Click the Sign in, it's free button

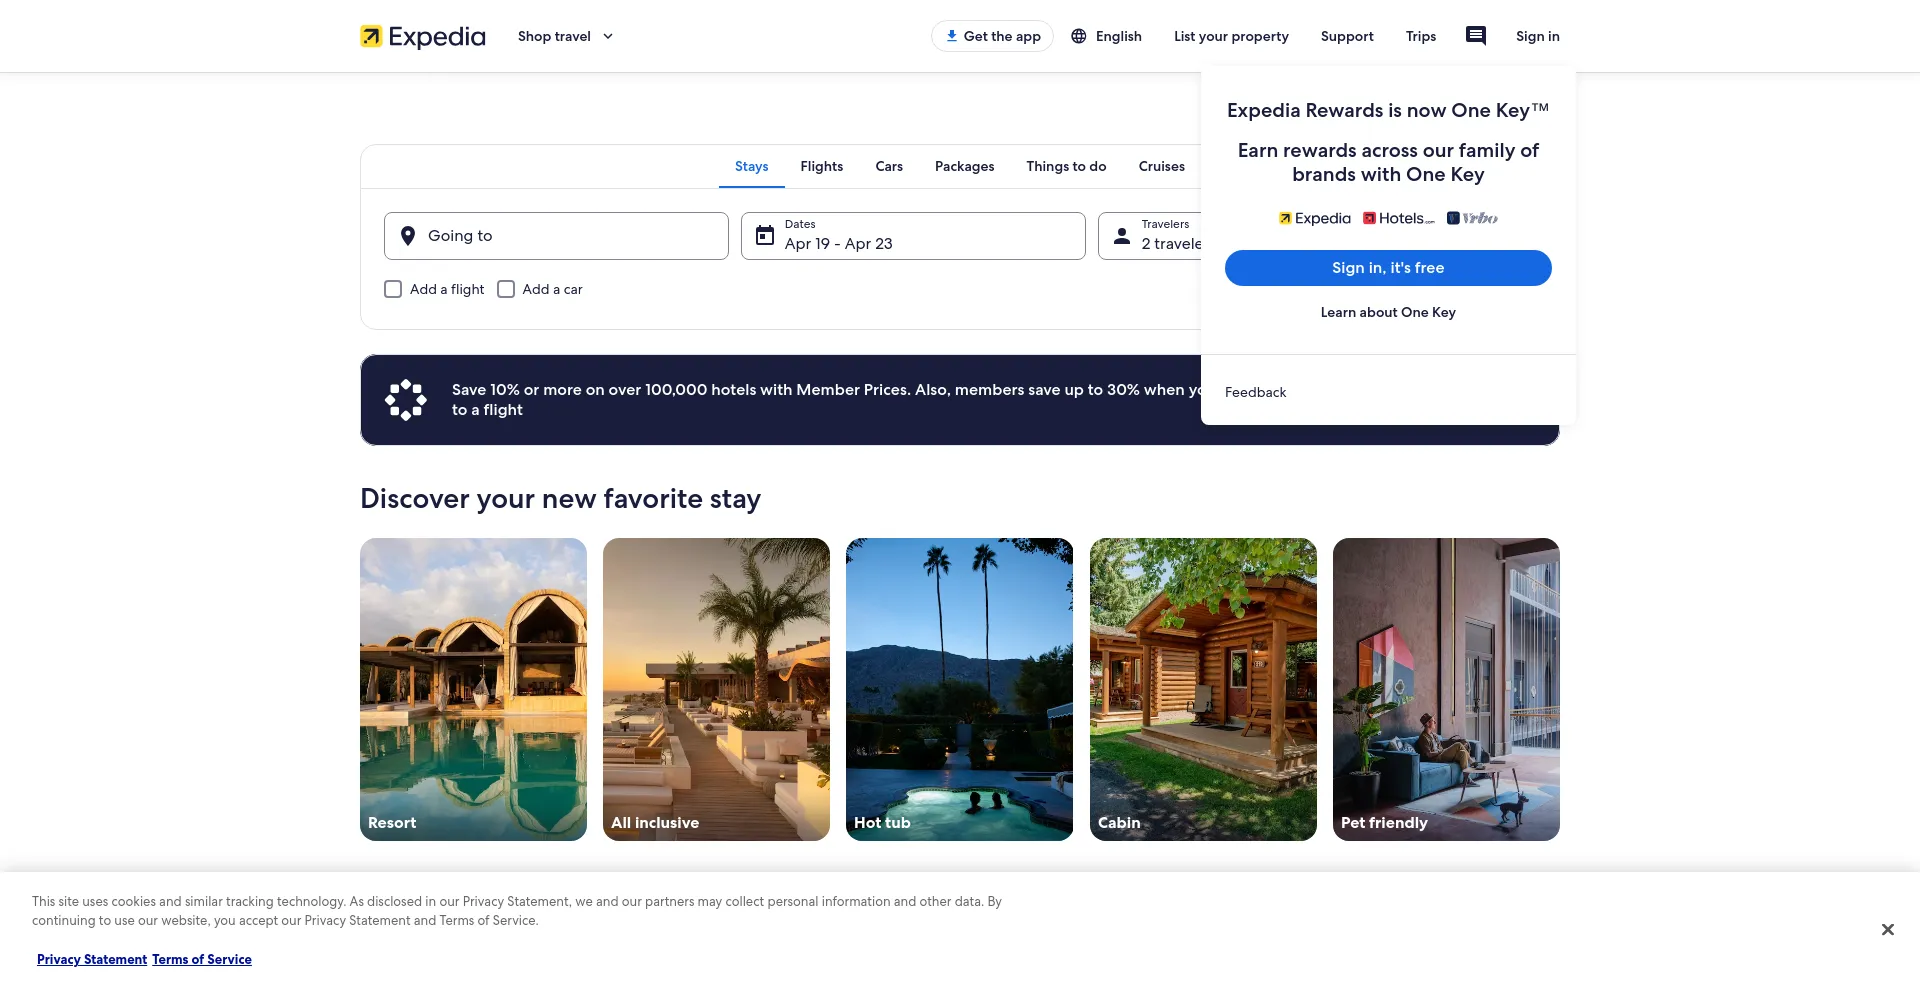point(1388,268)
